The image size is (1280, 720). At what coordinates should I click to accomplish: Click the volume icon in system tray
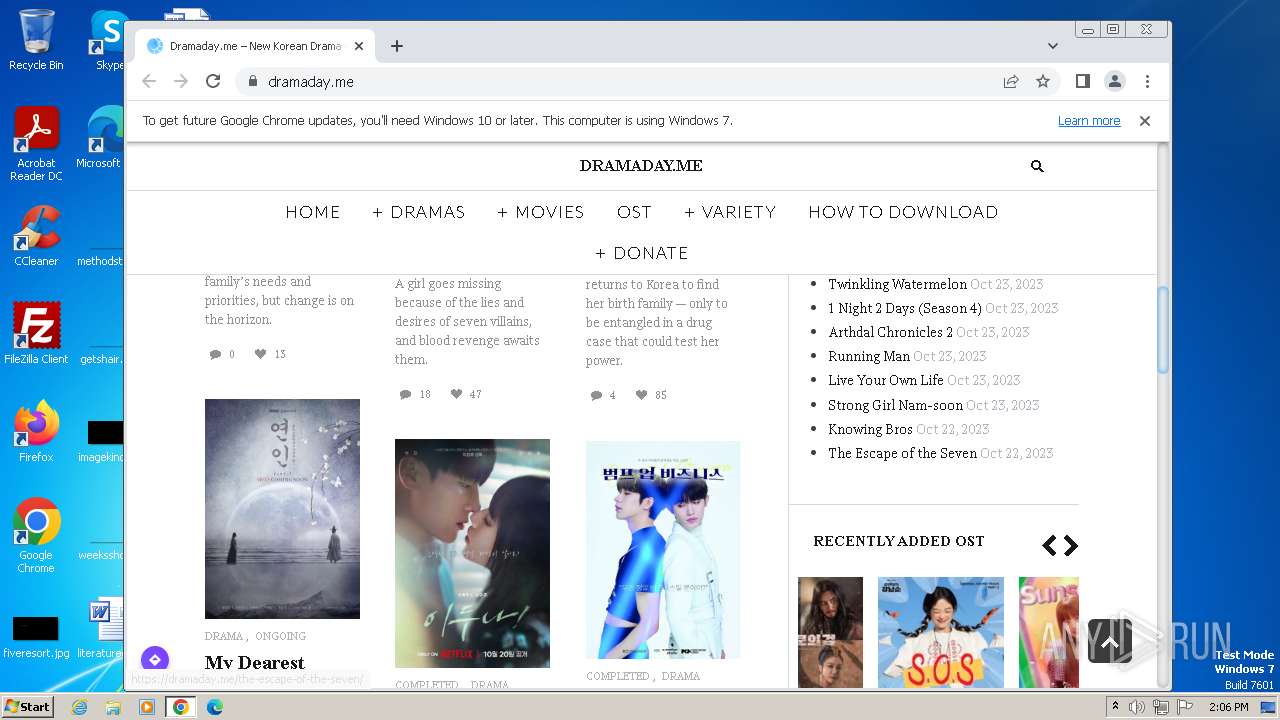(1137, 707)
